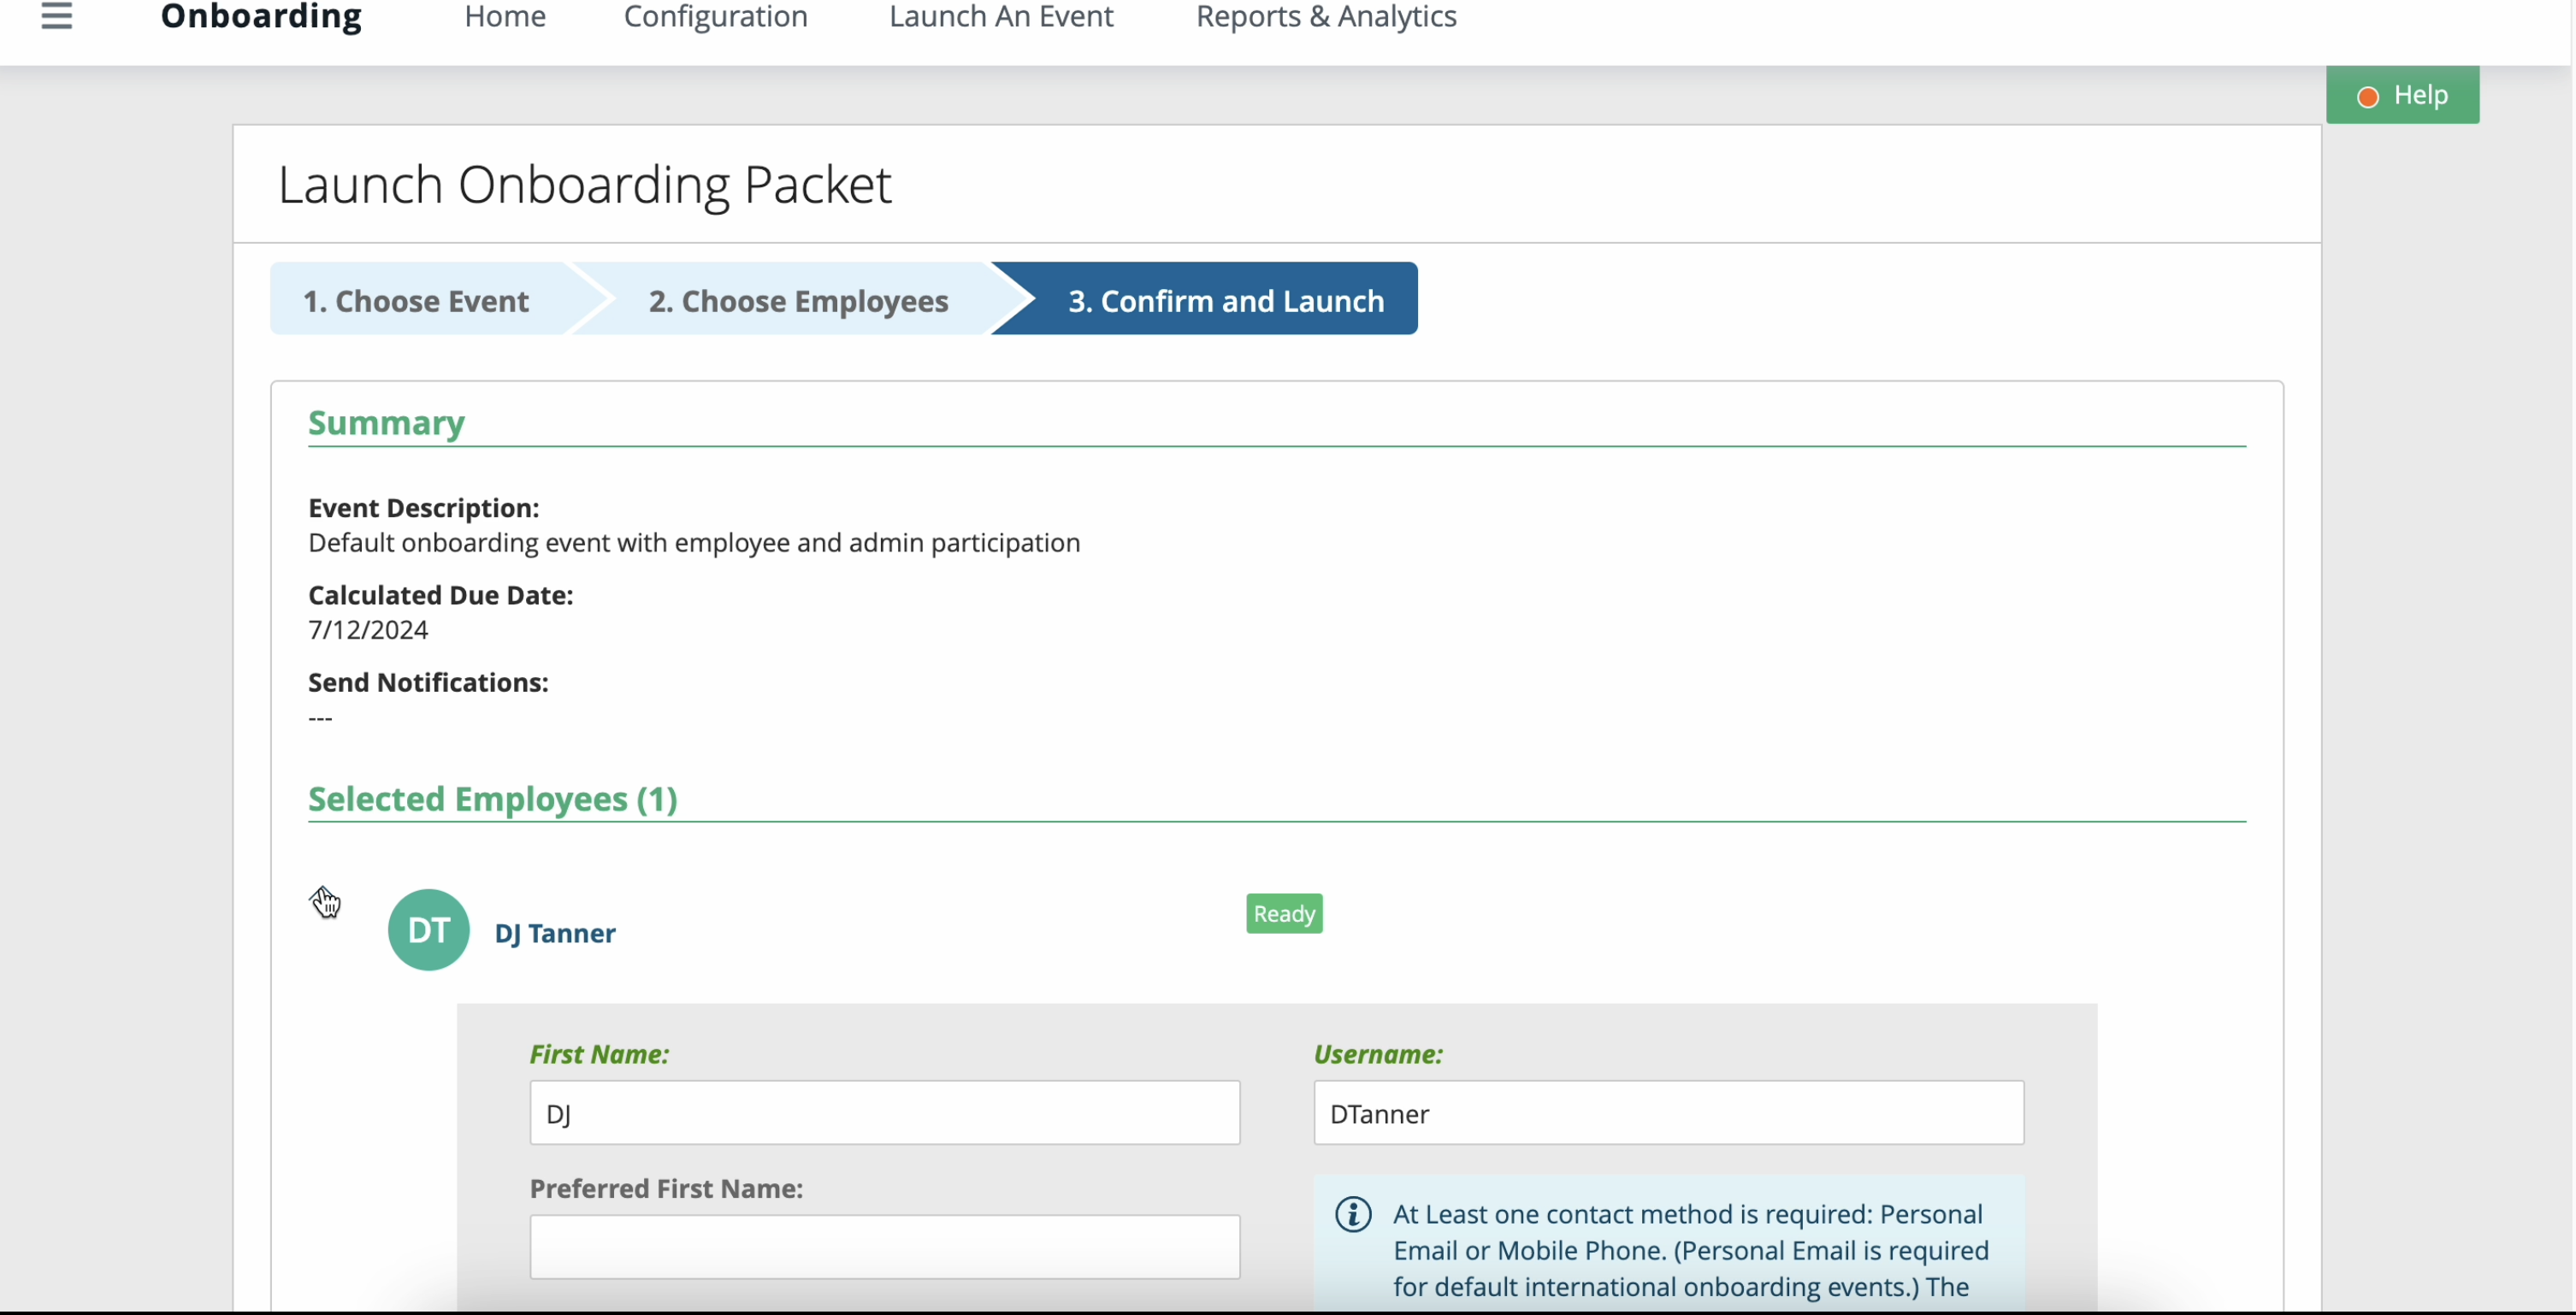This screenshot has height=1315, width=2576.
Task: Click the info icon in contact notice
Action: point(1353,1214)
